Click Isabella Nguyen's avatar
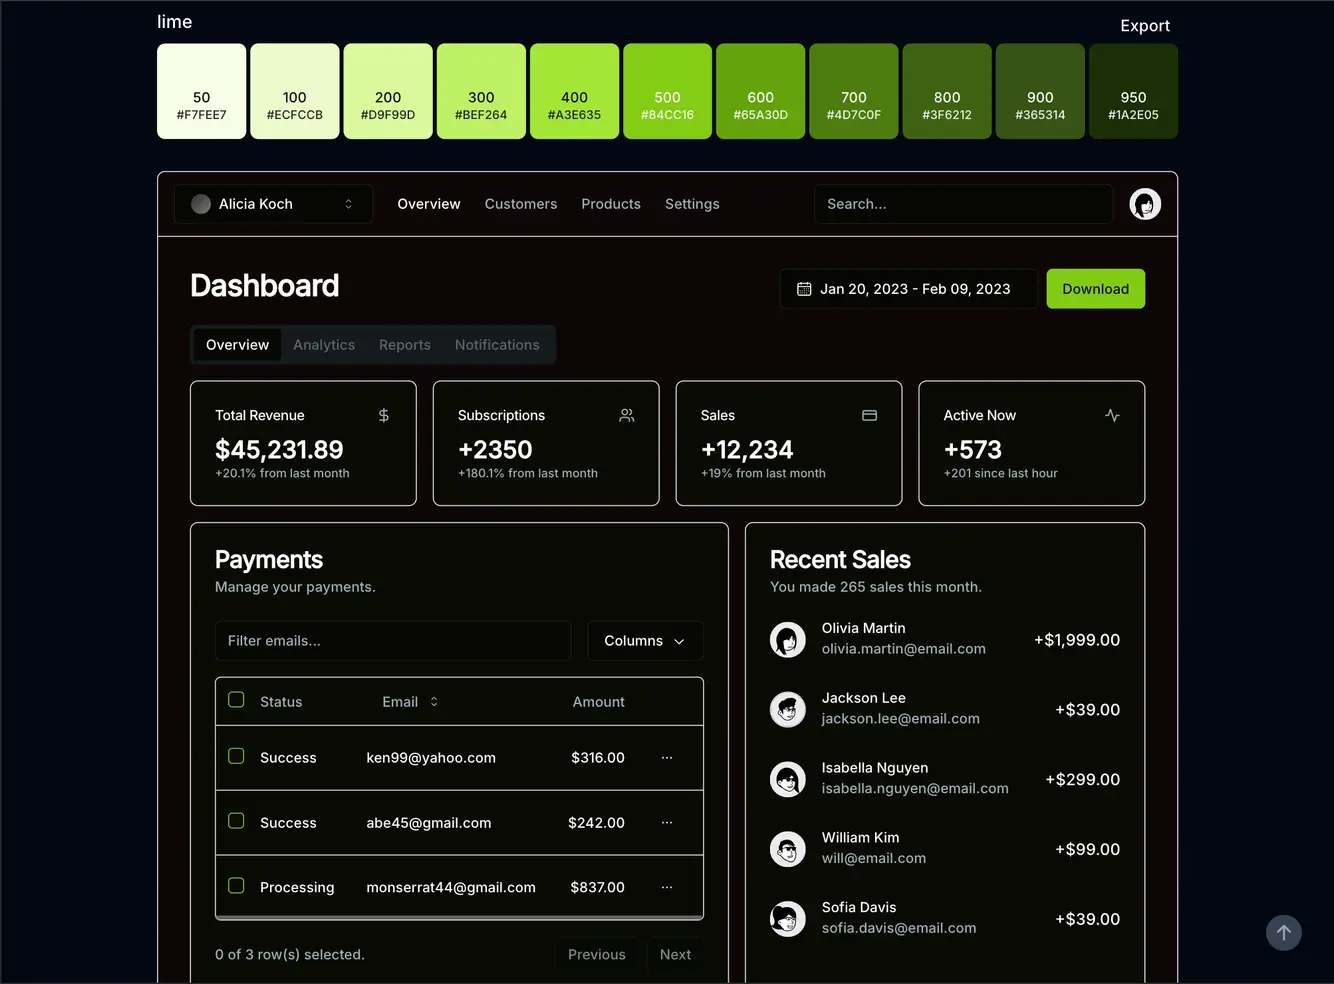 788,779
